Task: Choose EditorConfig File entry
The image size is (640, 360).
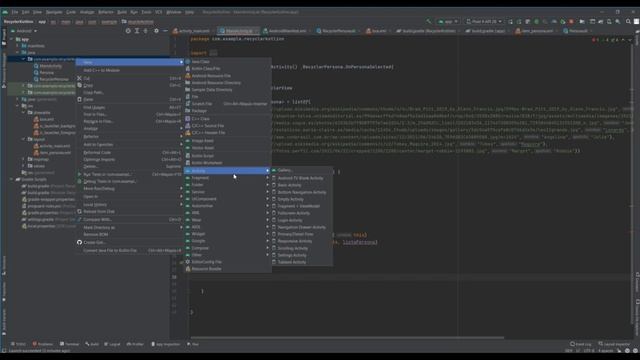Action: tap(227, 262)
